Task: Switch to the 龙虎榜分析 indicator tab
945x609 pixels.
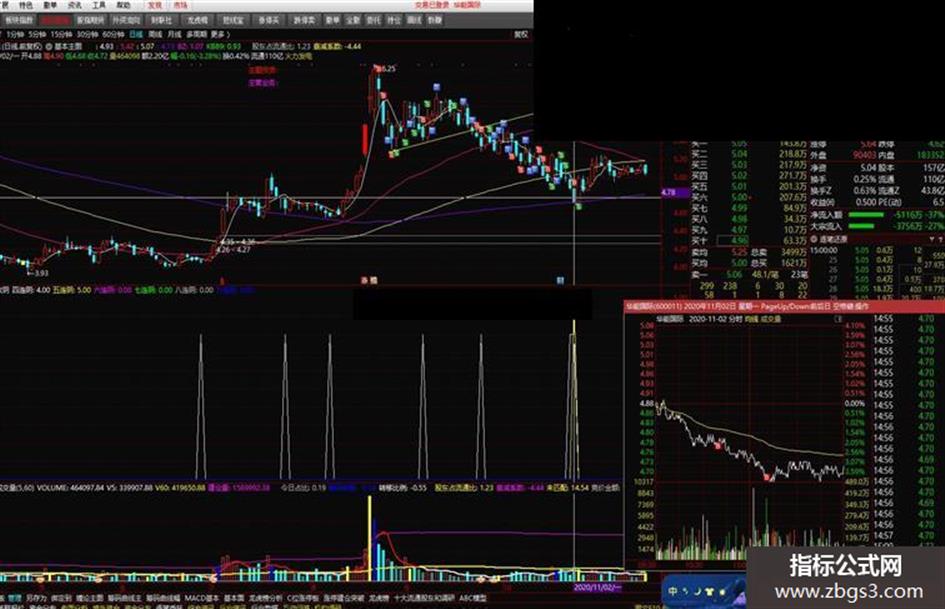Action: (x=266, y=598)
